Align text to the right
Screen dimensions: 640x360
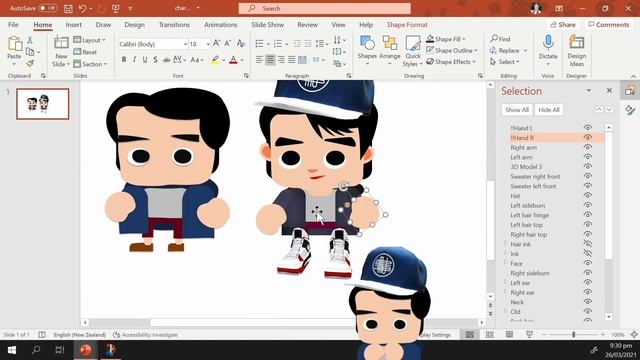(281, 60)
